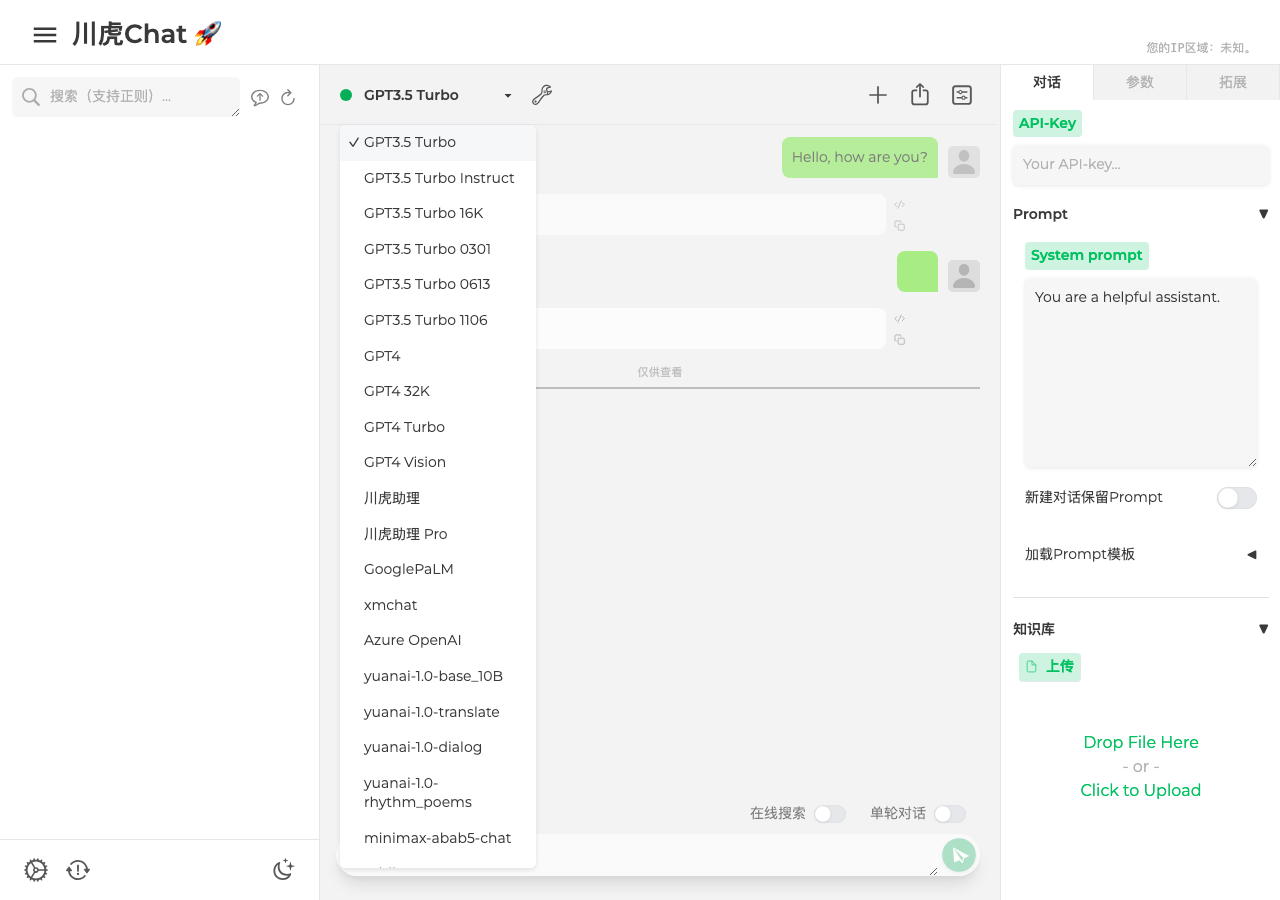Copy the reply just above 仅供查看
The height and width of the screenshot is (900, 1280).
pyautogui.click(x=900, y=340)
